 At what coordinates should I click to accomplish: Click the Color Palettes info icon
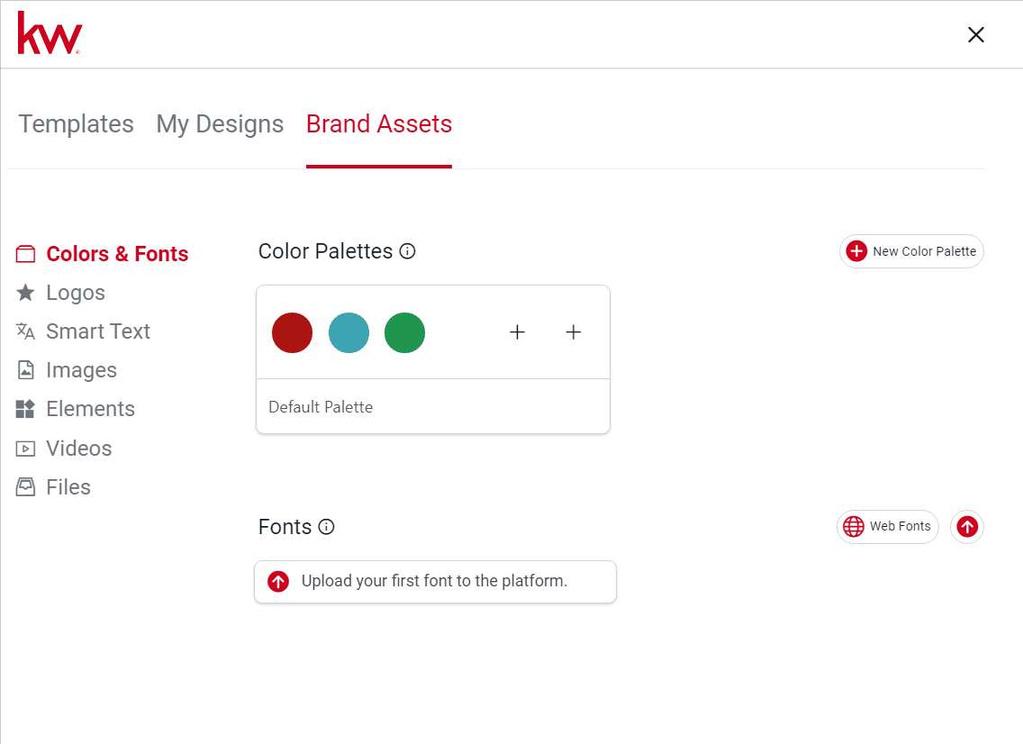(x=407, y=252)
